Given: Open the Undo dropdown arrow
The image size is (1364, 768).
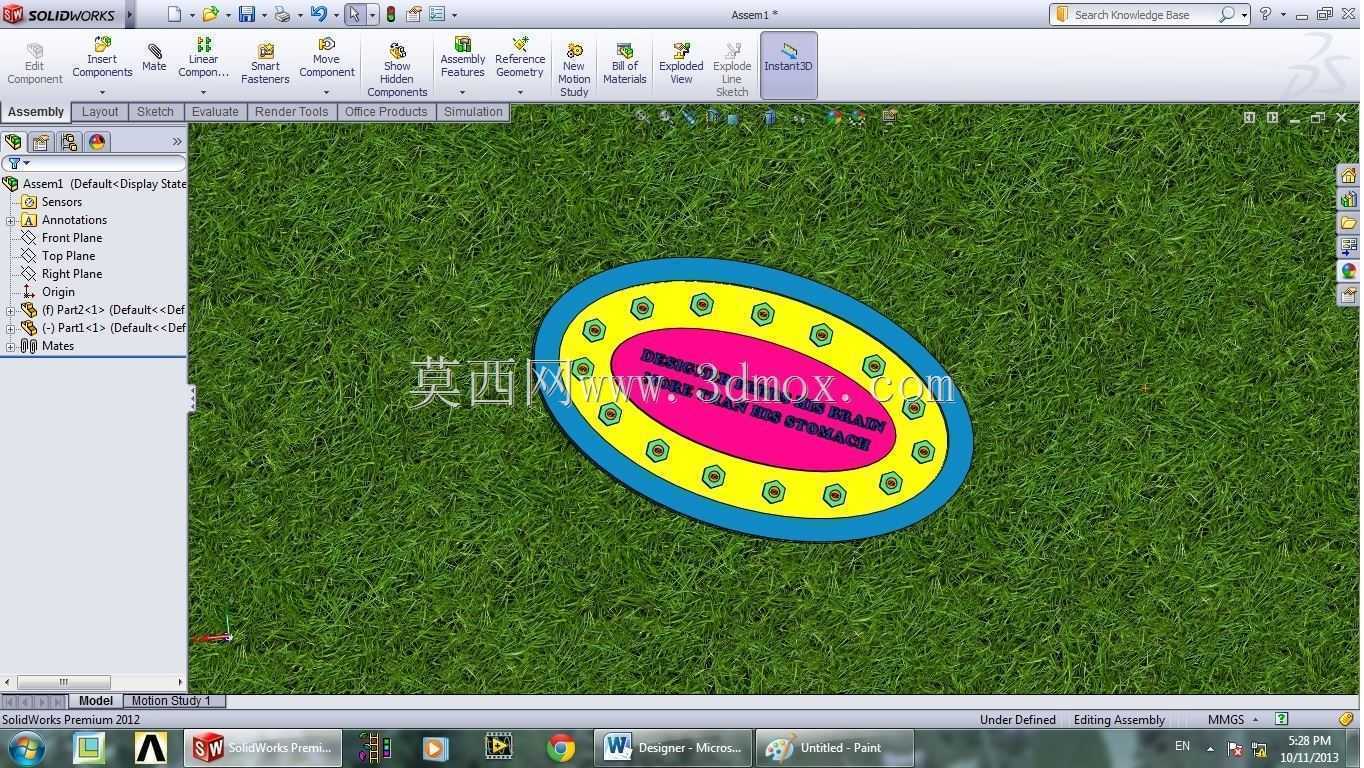Looking at the screenshot, I should click(335, 15).
